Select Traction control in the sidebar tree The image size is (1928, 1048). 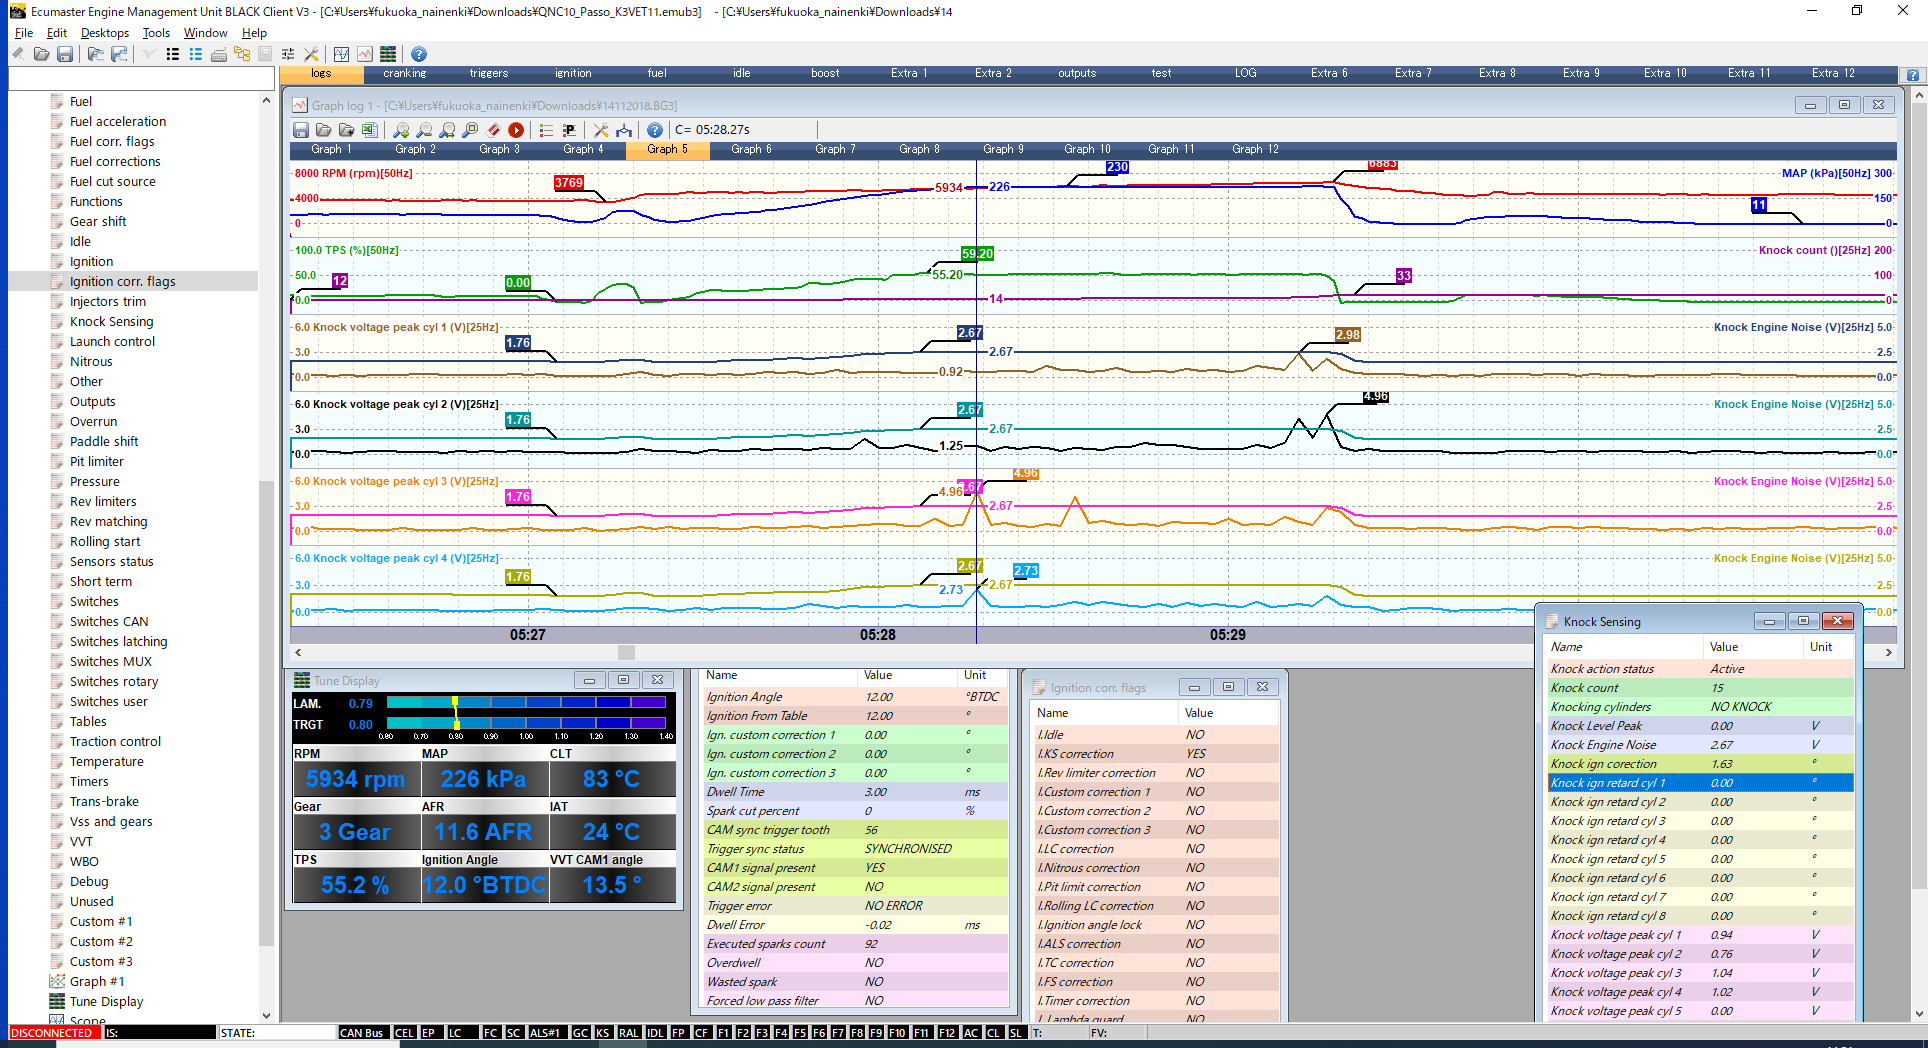click(115, 742)
